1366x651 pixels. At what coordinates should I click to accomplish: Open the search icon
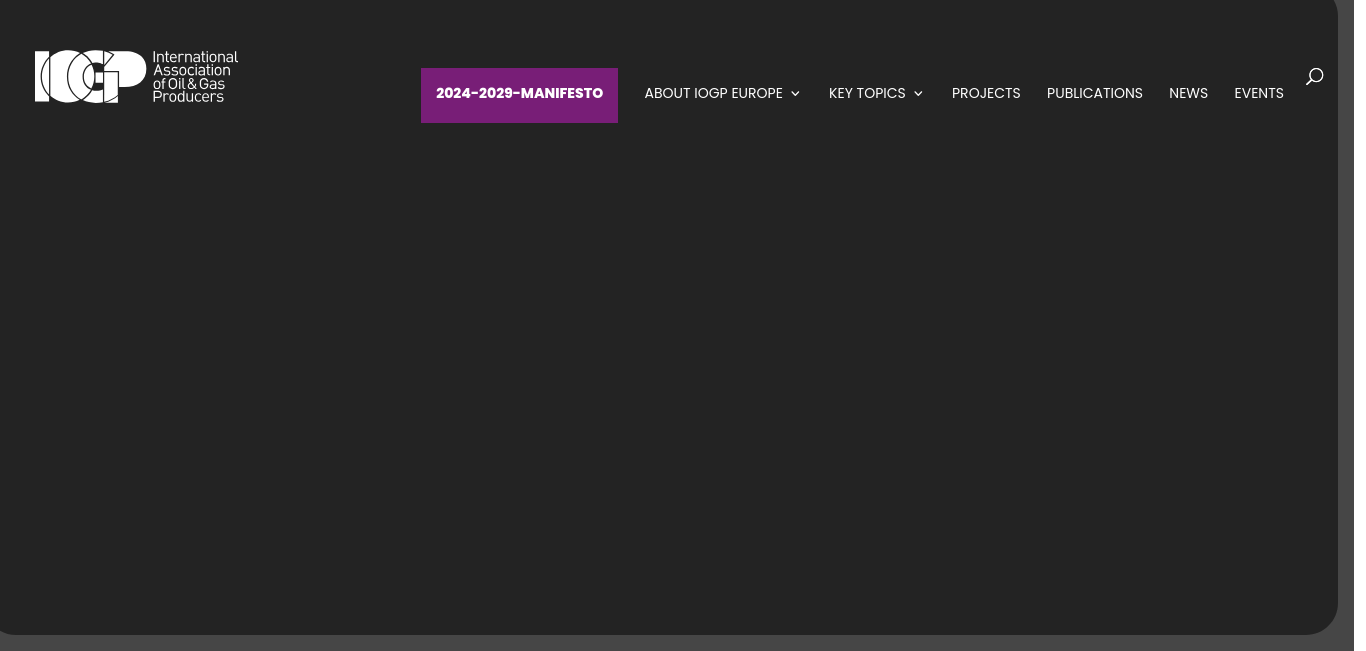(x=1314, y=77)
